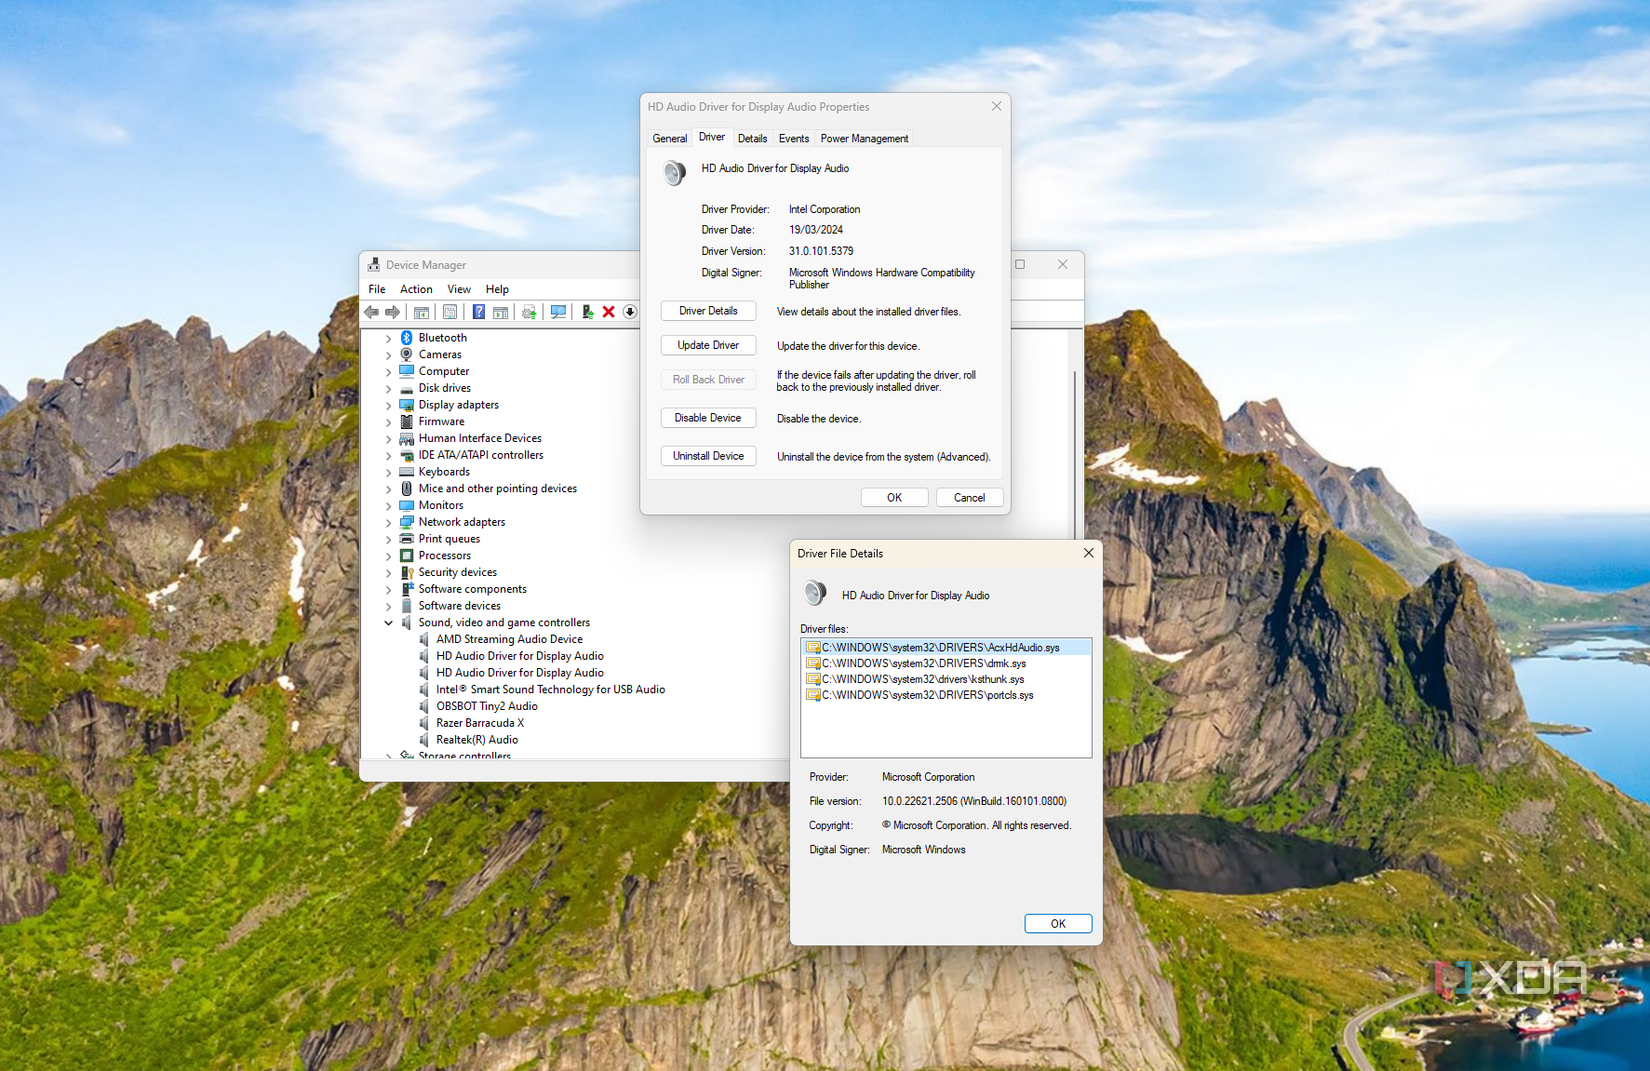
Task: Collapse Sound, video and game controllers
Action: [x=388, y=623]
